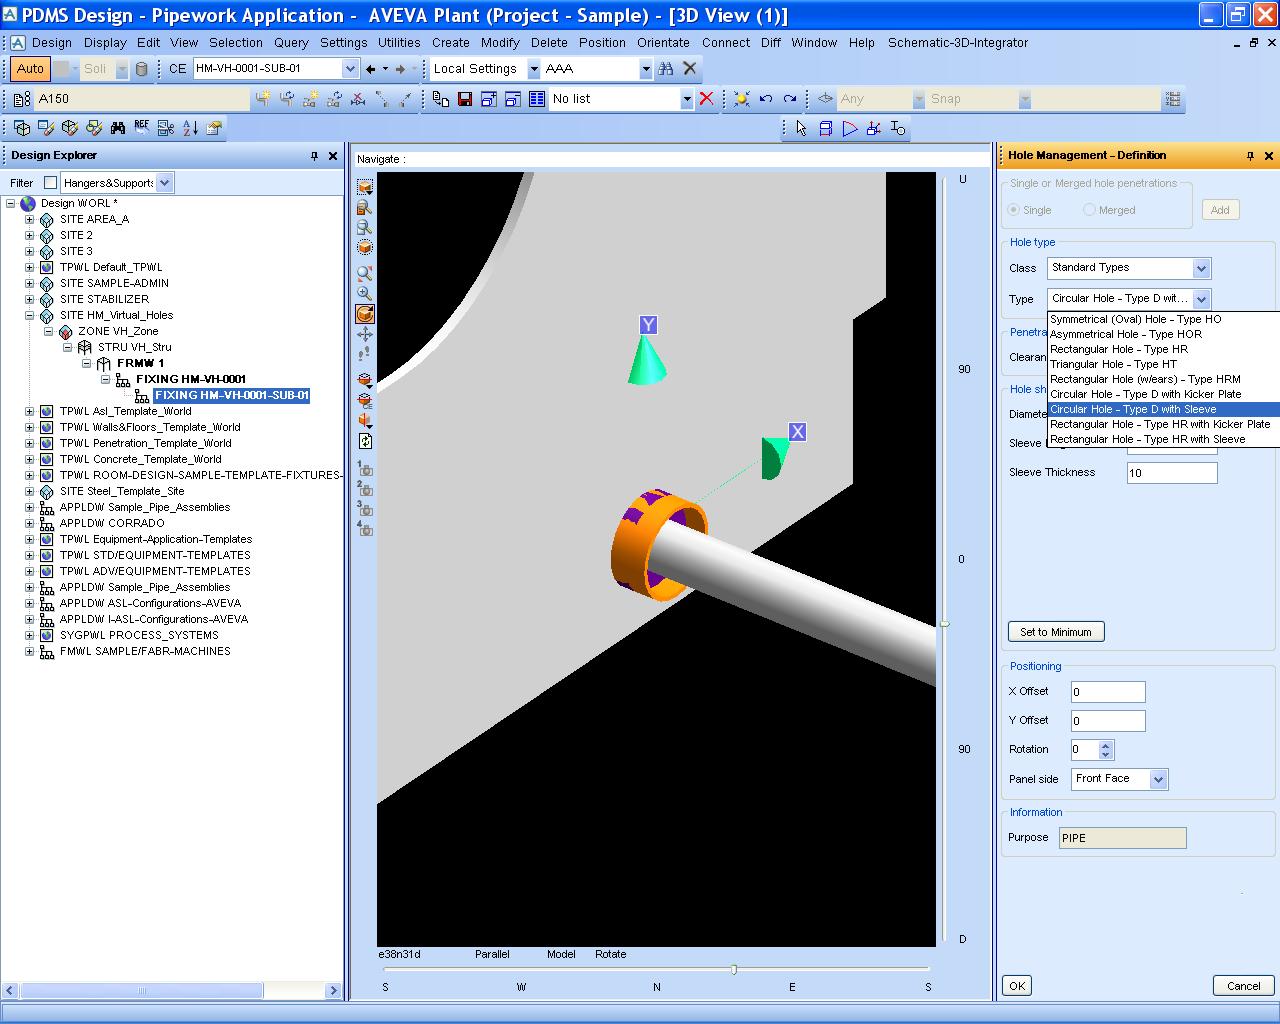Select Triangular Hole - Type HT option
1280x1024 pixels.
(1164, 364)
